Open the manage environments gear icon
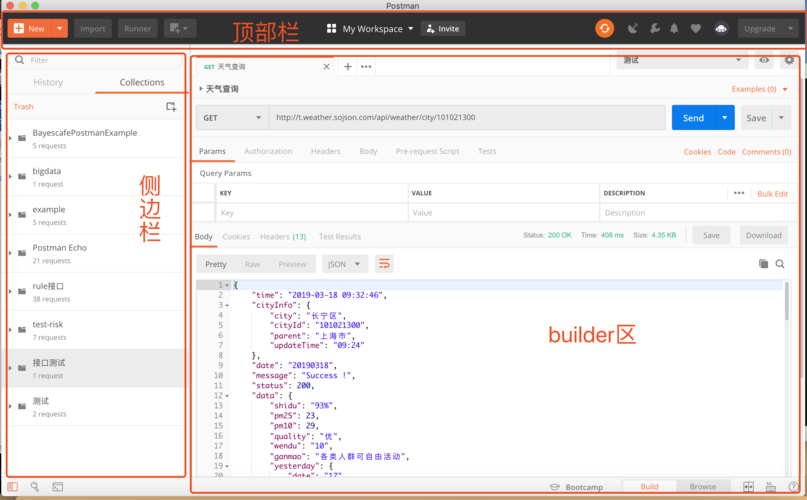The height and width of the screenshot is (500, 807). coord(789,61)
